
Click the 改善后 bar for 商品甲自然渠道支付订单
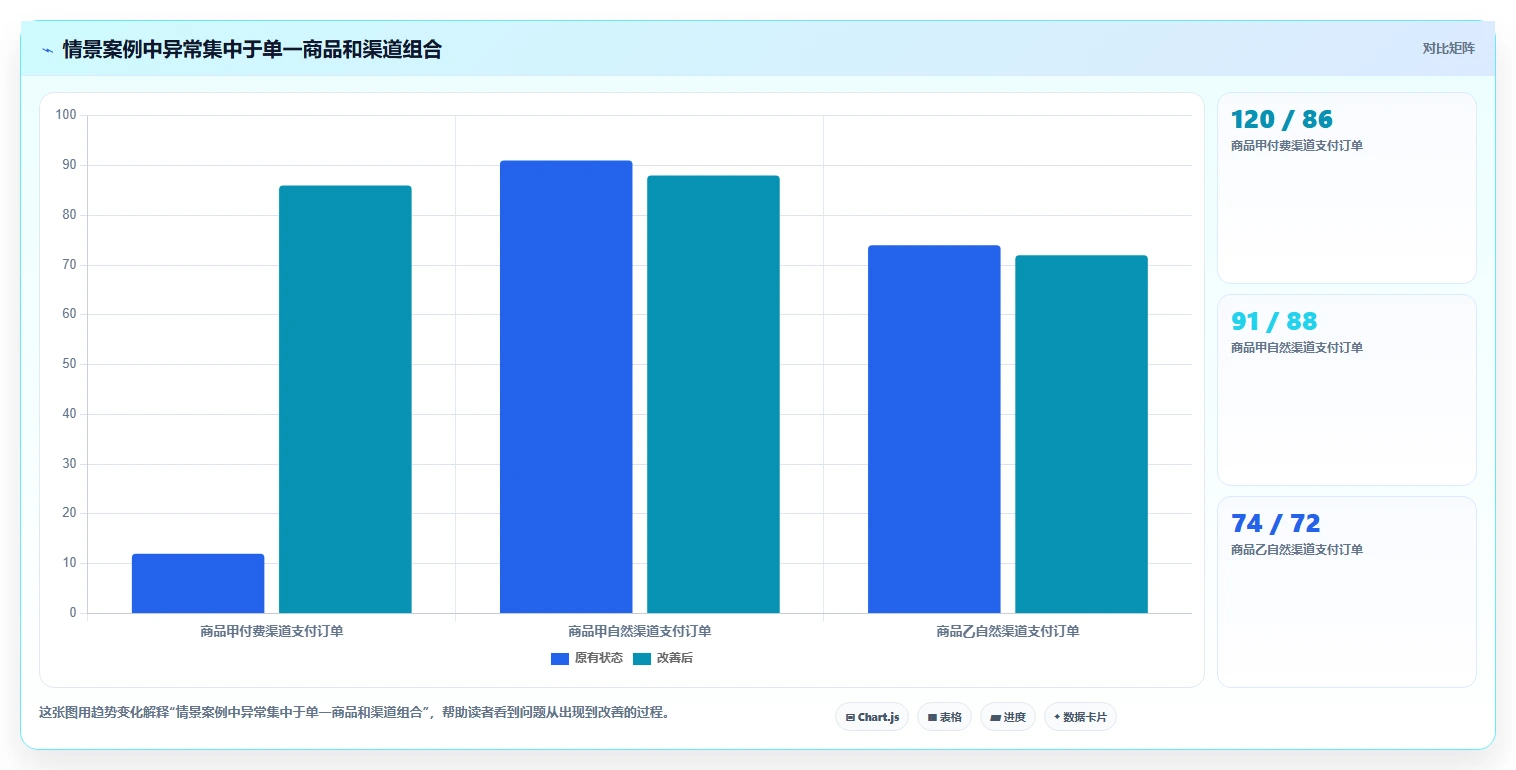[x=713, y=394]
